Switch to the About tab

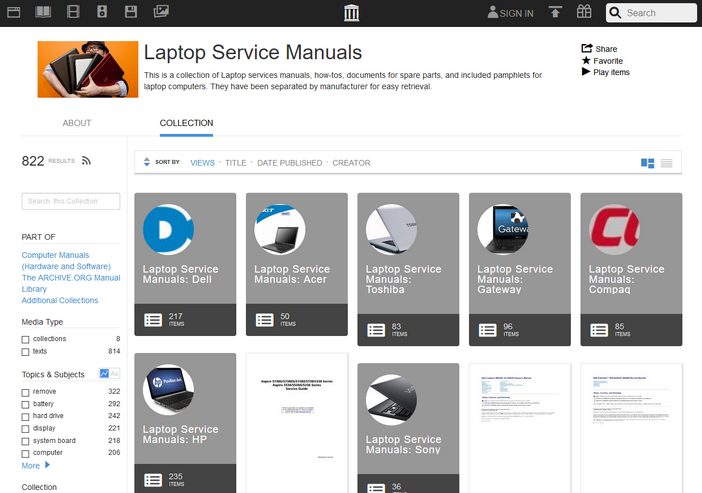pyautogui.click(x=77, y=123)
